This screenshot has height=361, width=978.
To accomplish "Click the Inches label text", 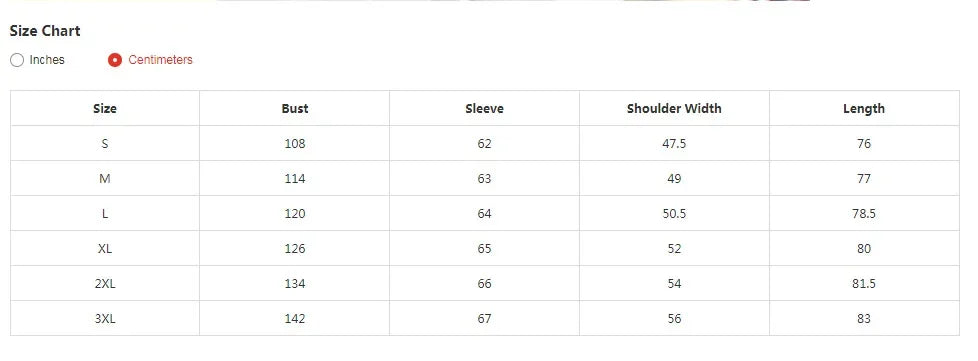I will click(47, 60).
